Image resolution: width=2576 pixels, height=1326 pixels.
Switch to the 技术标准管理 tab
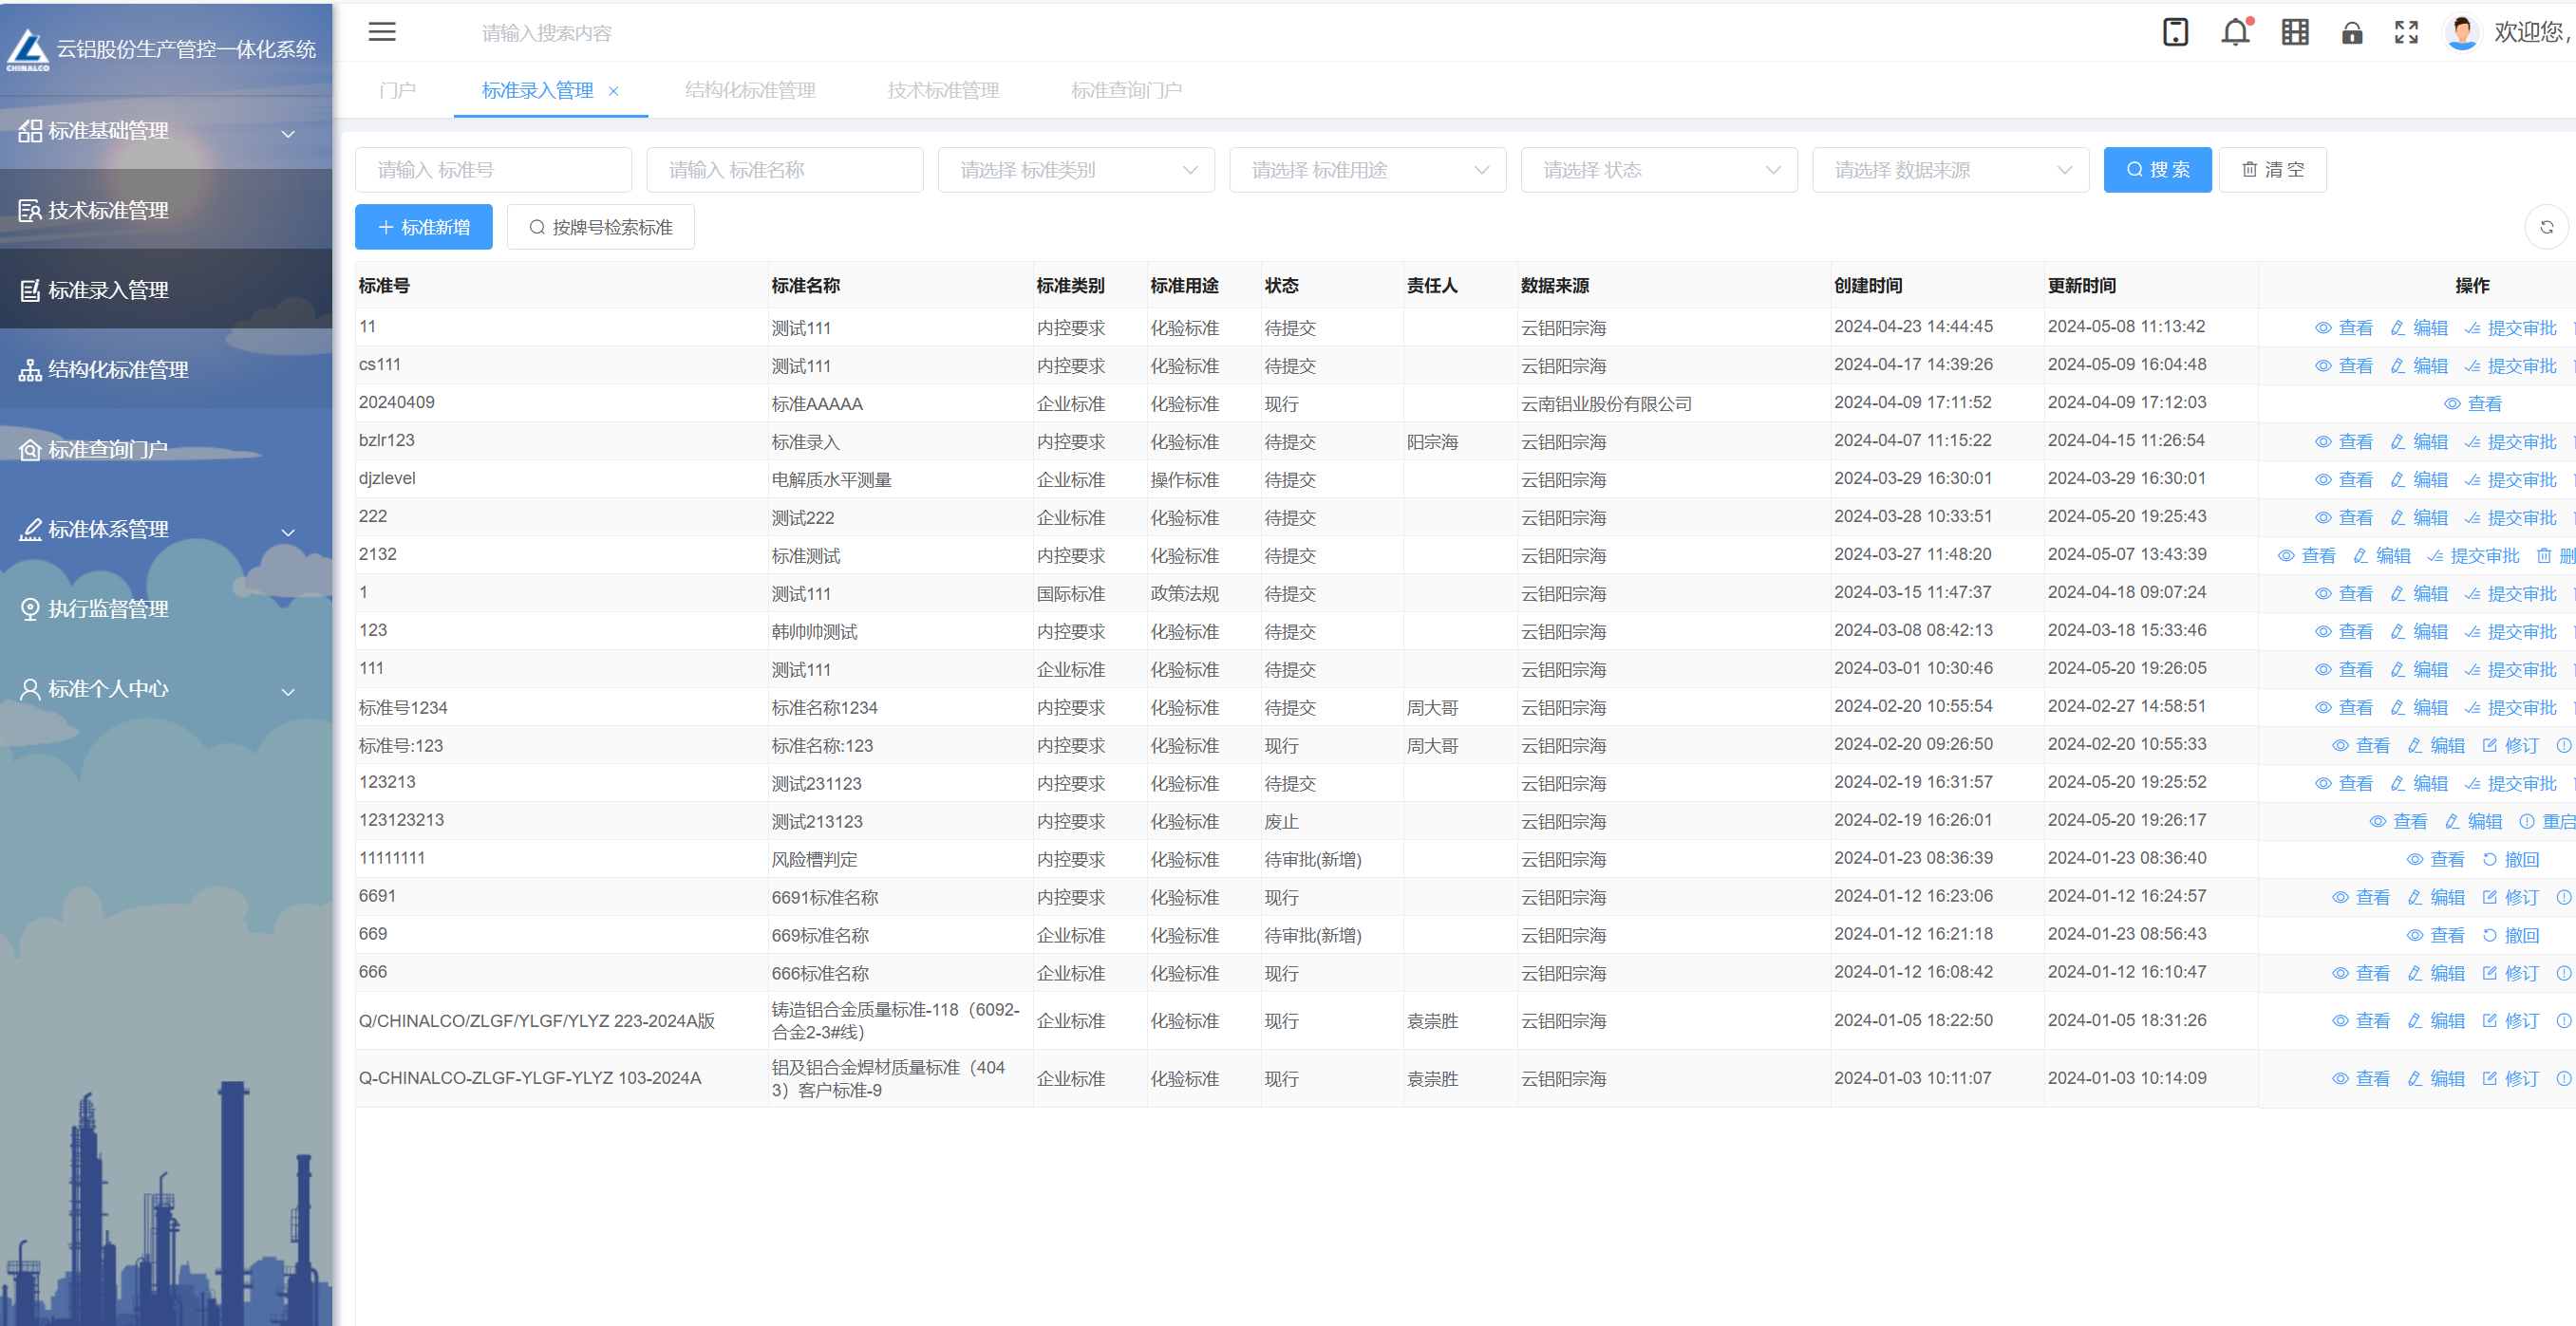[x=943, y=90]
